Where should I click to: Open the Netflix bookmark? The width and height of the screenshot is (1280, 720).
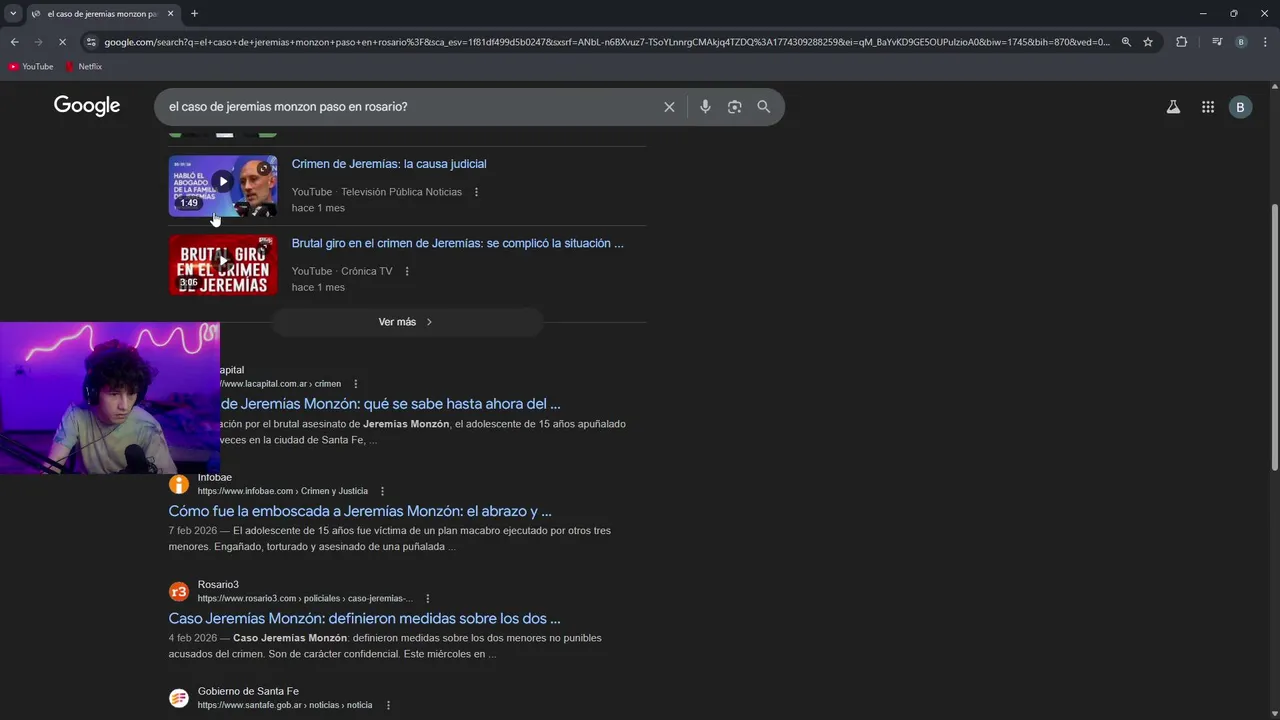click(x=83, y=67)
